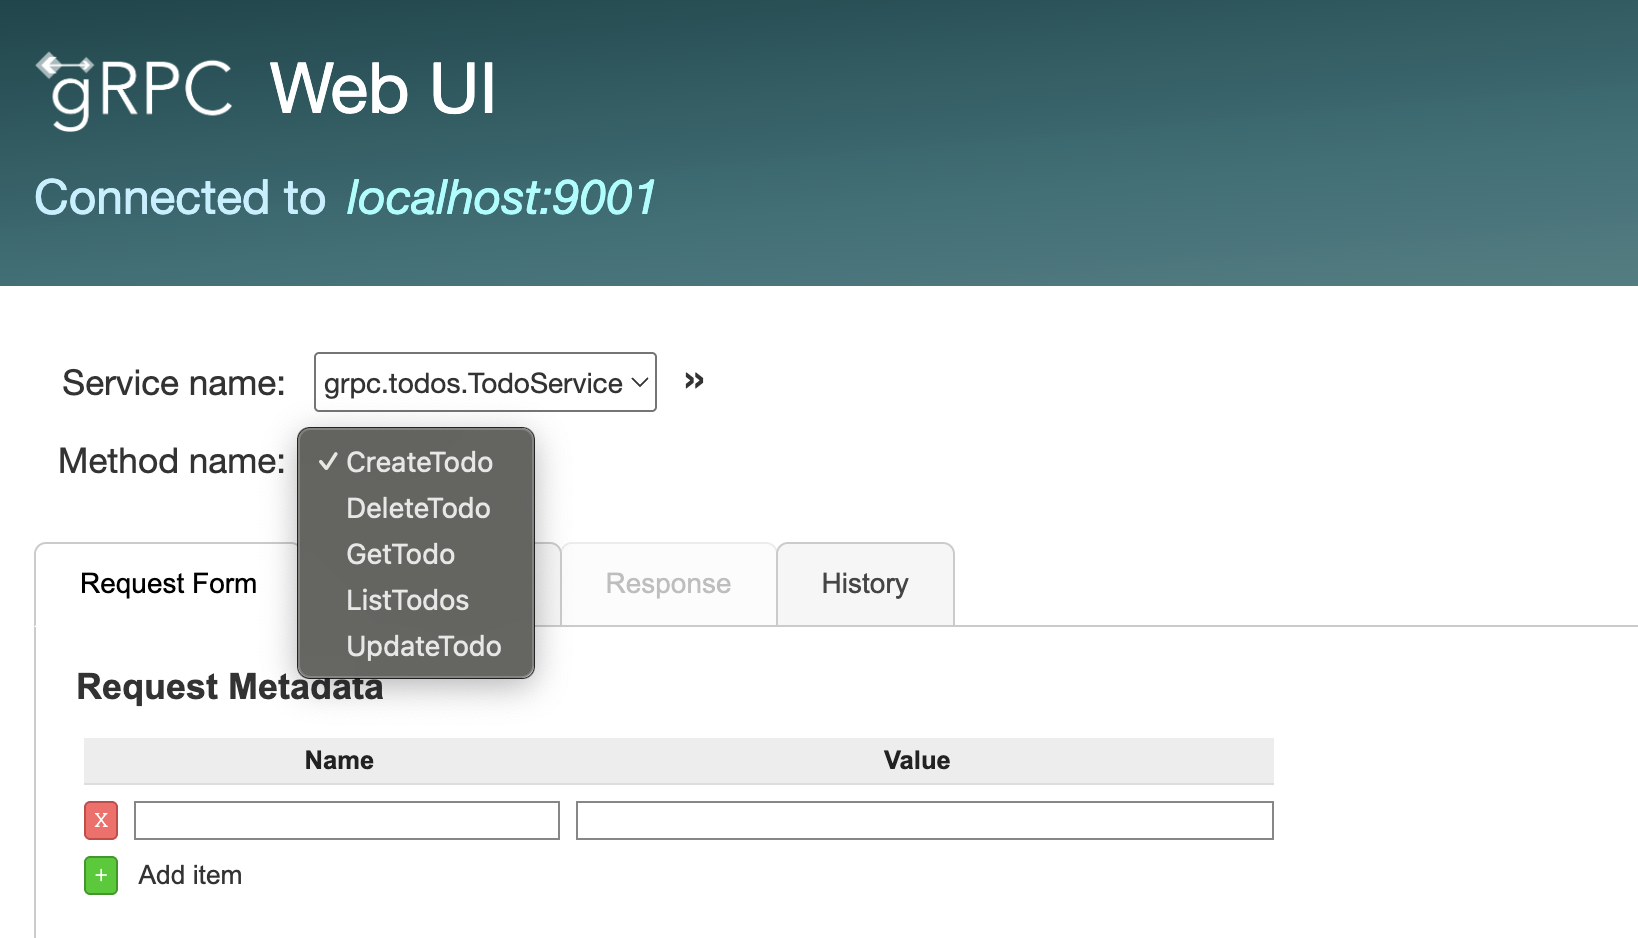Viewport: 1638px width, 938px height.
Task: Click inside the metadata Value field
Action: pyautogui.click(x=924, y=820)
